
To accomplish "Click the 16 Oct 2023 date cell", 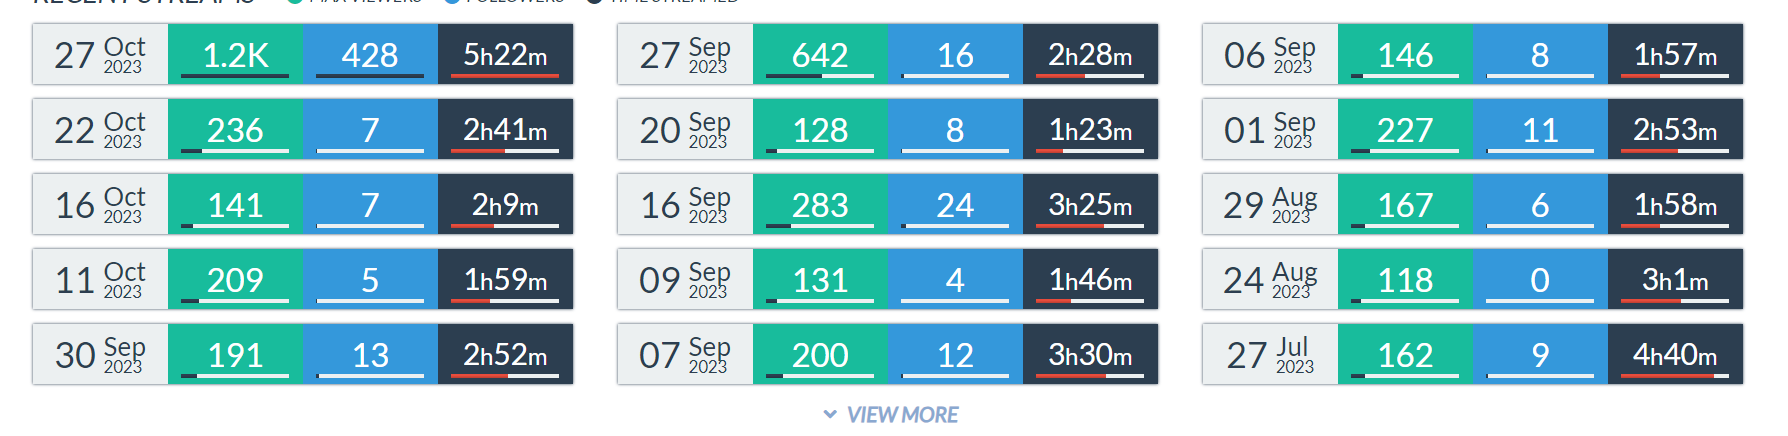I will pyautogui.click(x=100, y=205).
